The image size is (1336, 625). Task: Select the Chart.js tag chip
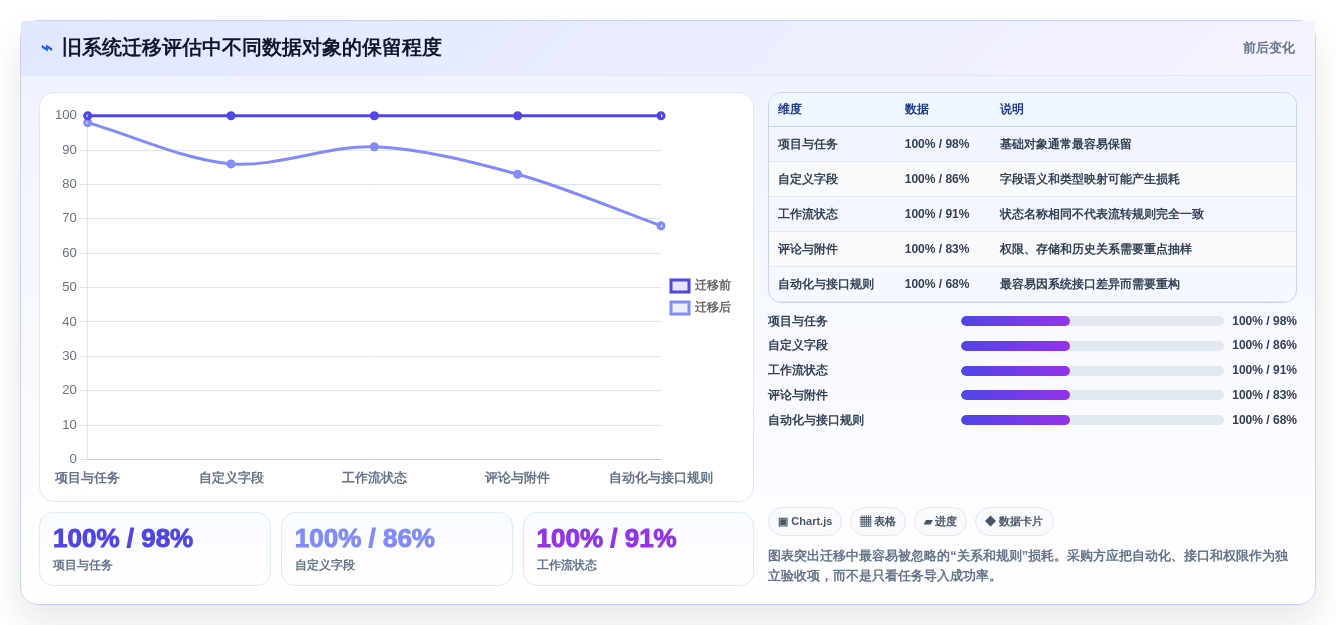(x=805, y=522)
